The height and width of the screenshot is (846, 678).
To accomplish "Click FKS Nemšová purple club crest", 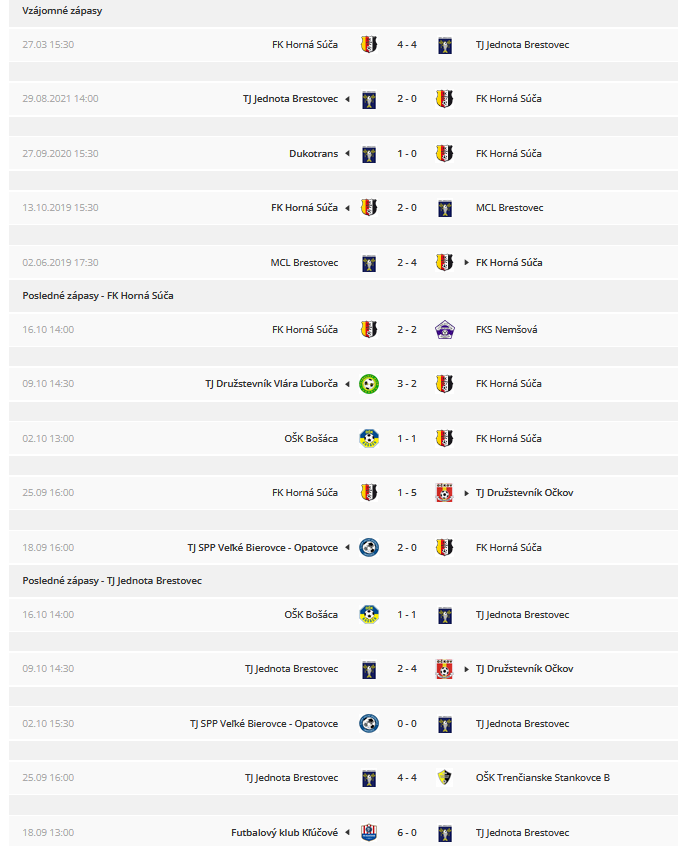I will coord(444,330).
